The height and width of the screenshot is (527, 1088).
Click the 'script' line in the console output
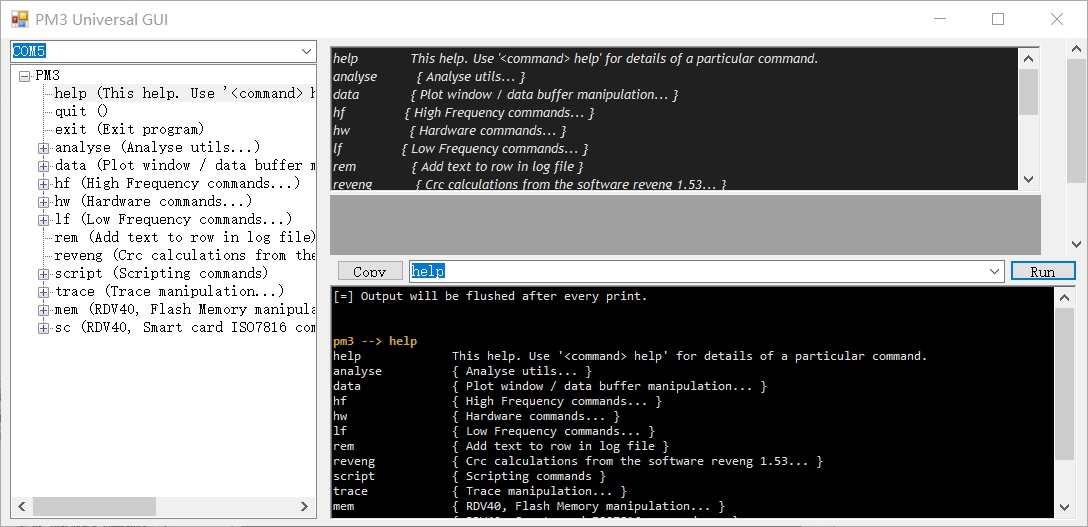tap(470, 476)
